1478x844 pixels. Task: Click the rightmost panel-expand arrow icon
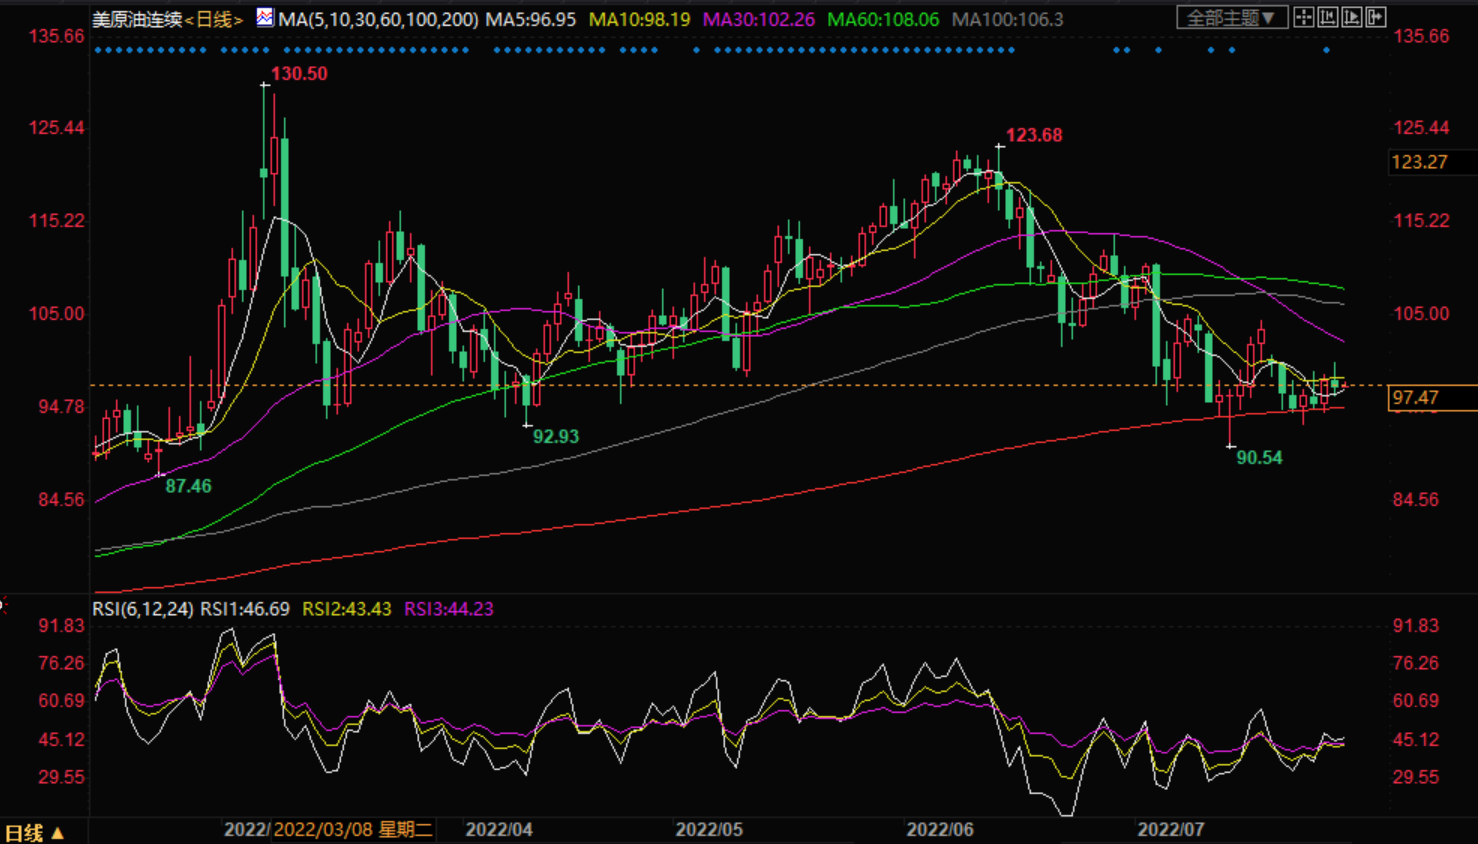(x=1376, y=18)
